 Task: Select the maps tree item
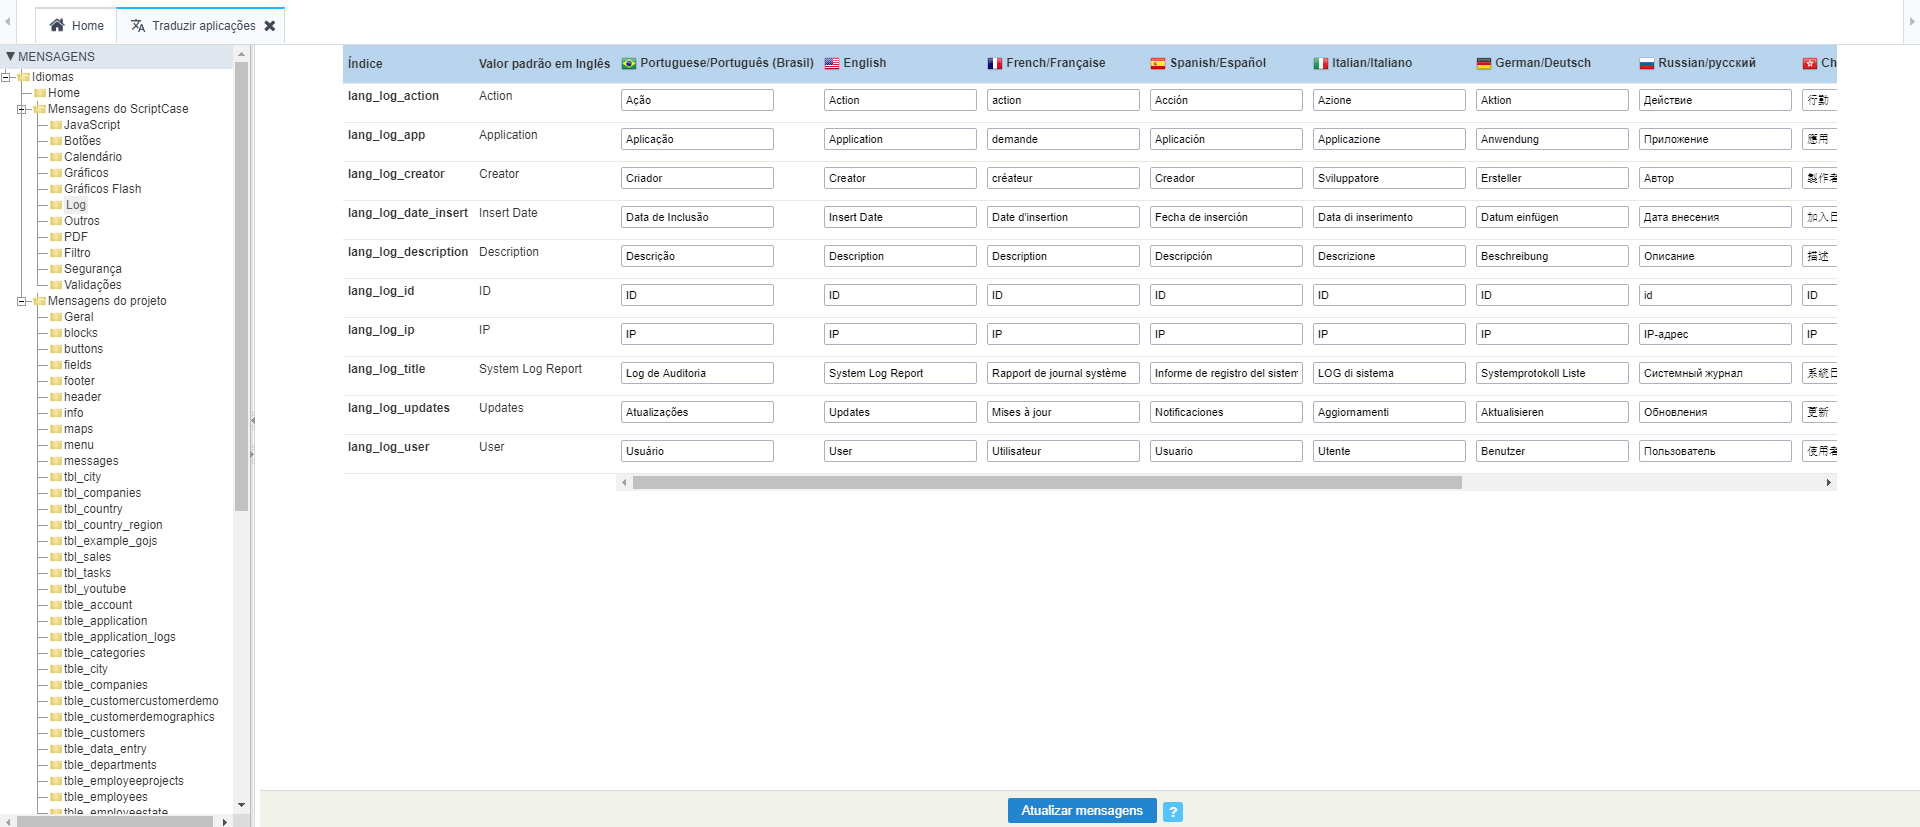[78, 429]
